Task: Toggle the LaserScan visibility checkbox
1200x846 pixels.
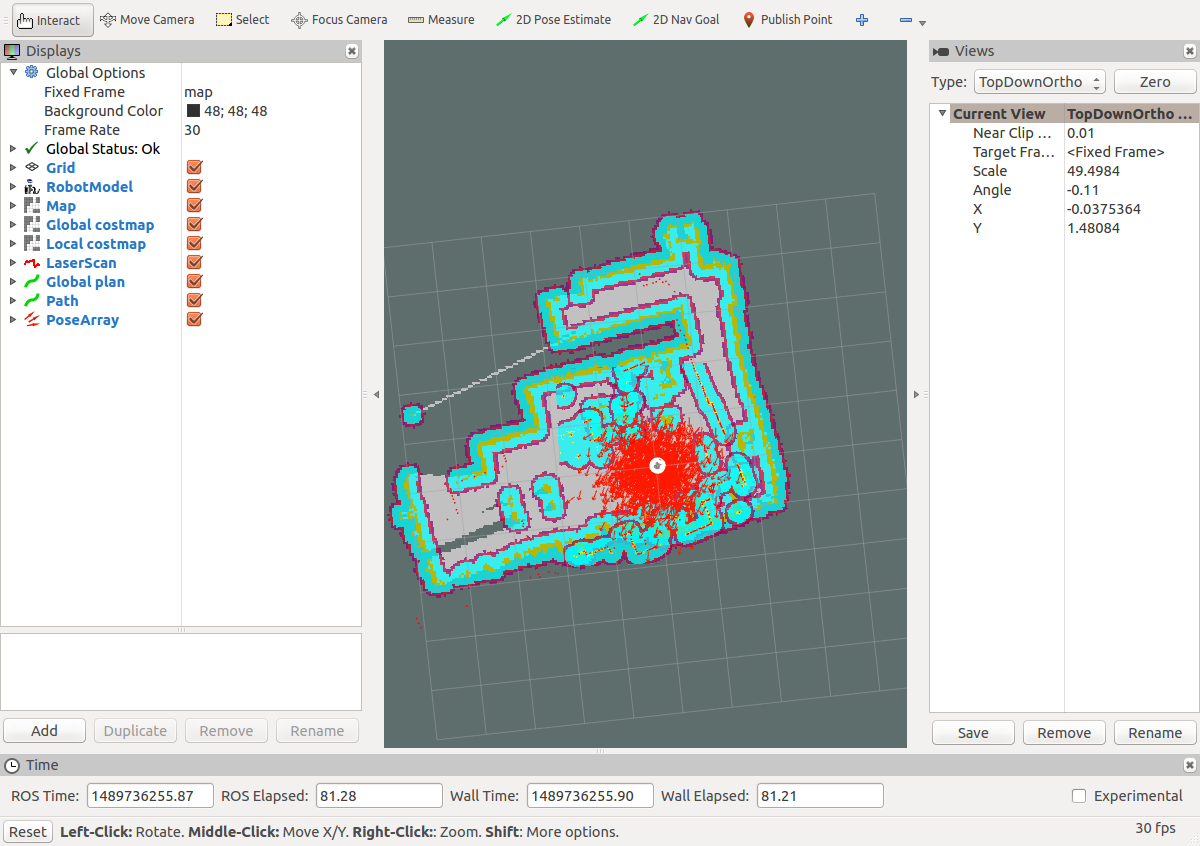Action: [194, 262]
